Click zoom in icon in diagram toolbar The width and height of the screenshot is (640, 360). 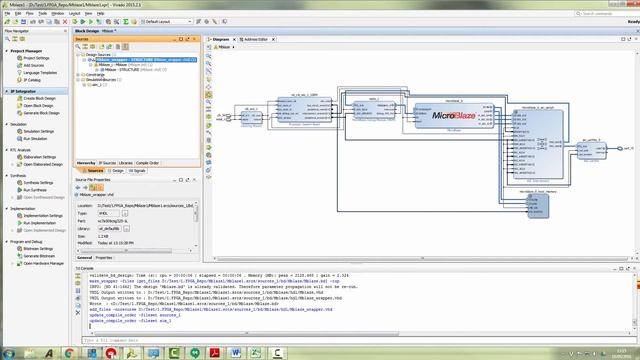[x=209, y=56]
